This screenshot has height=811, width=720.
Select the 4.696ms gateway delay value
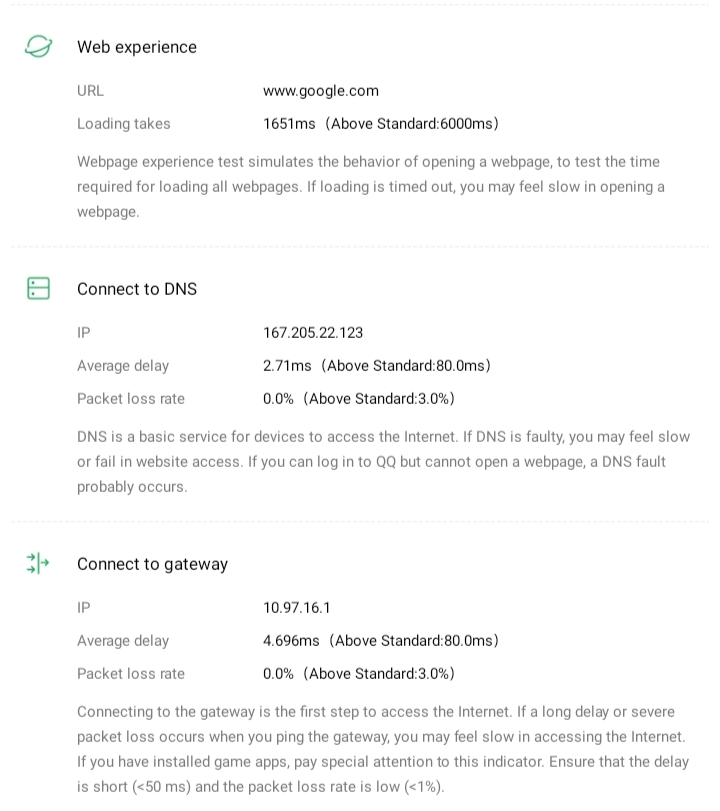(x=380, y=641)
